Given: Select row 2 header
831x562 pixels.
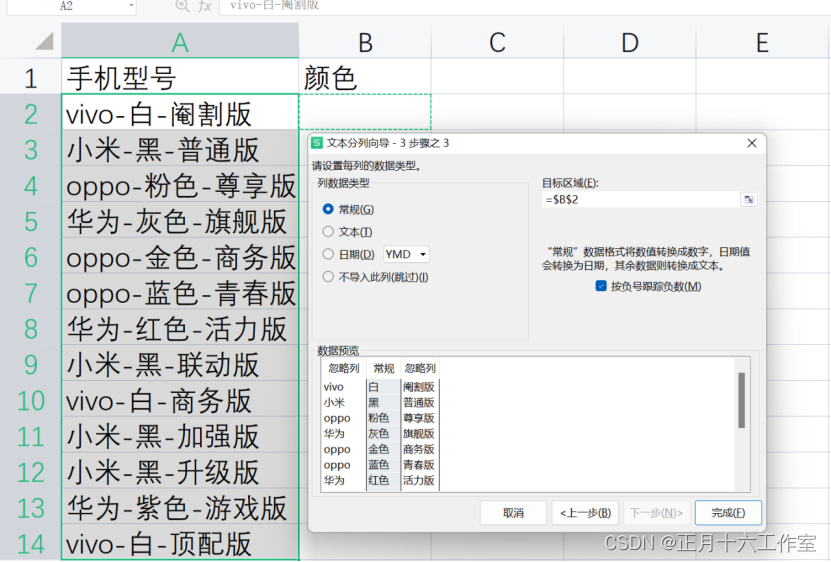Looking at the screenshot, I should 31,113.
